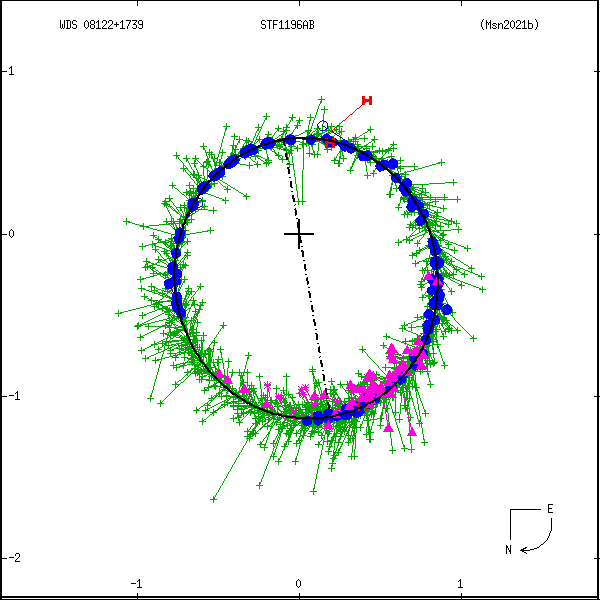Viewport: 600px width, 600px height.
Task: Click the WDS 08122+1739 title text
Action: [101, 25]
